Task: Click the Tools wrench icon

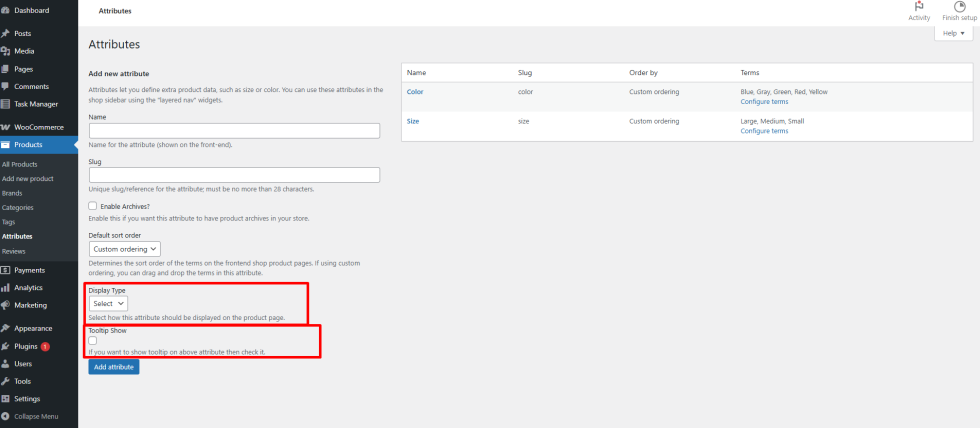Action: point(5,381)
